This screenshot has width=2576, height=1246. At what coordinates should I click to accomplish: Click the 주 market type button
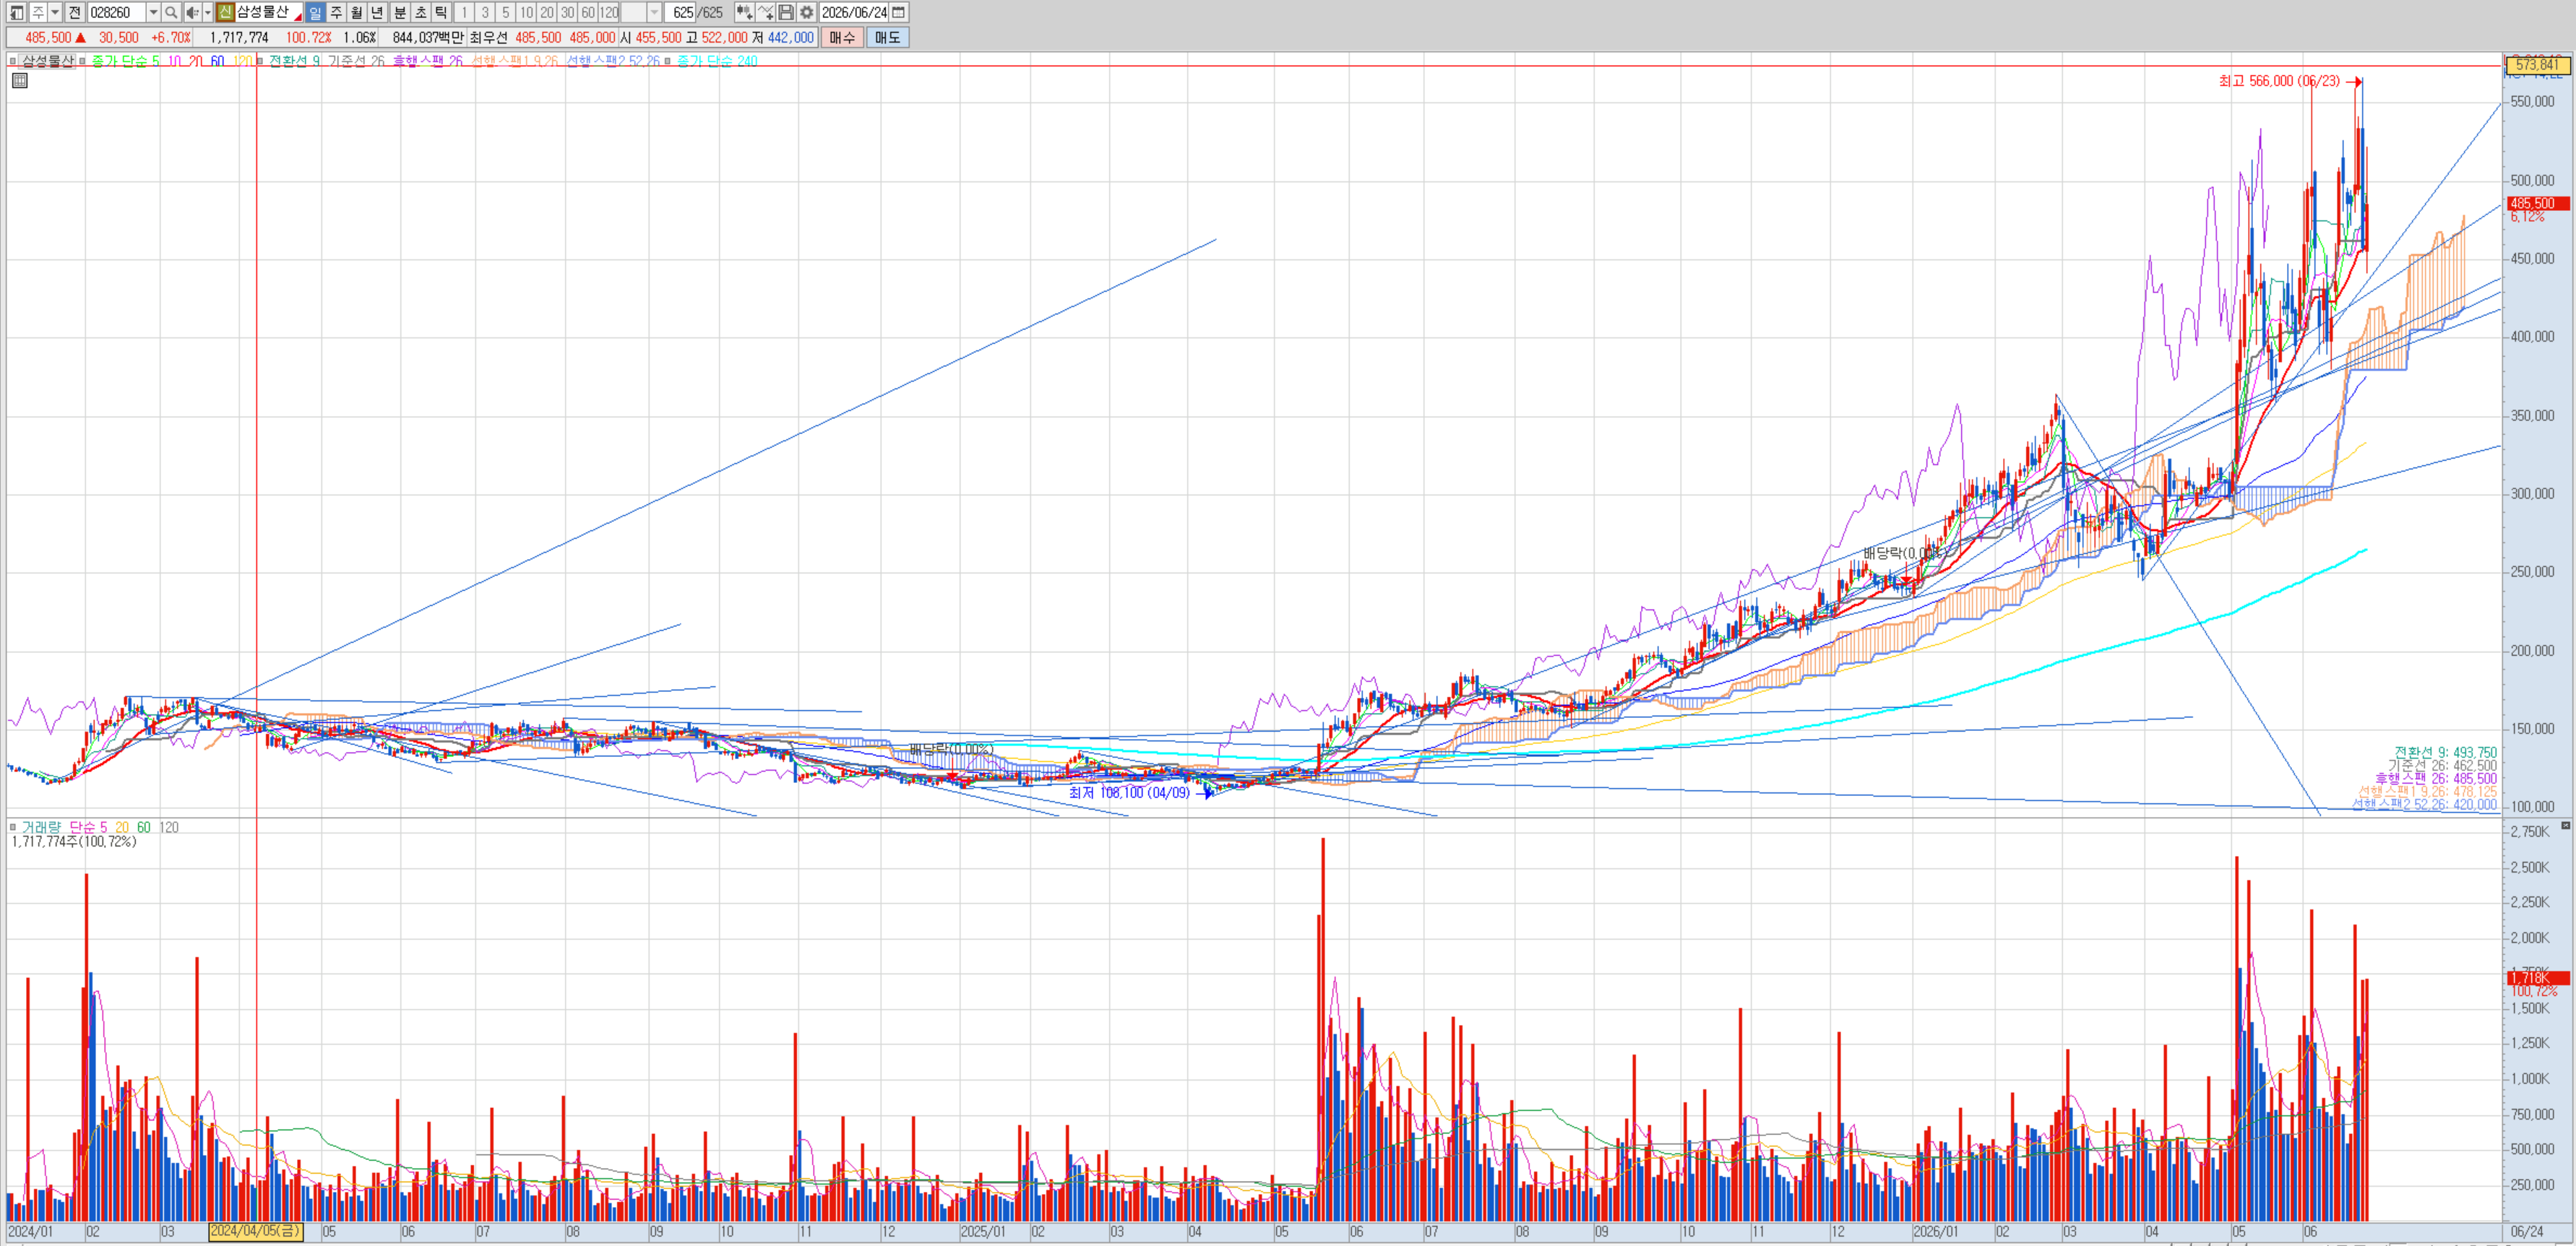[38, 12]
